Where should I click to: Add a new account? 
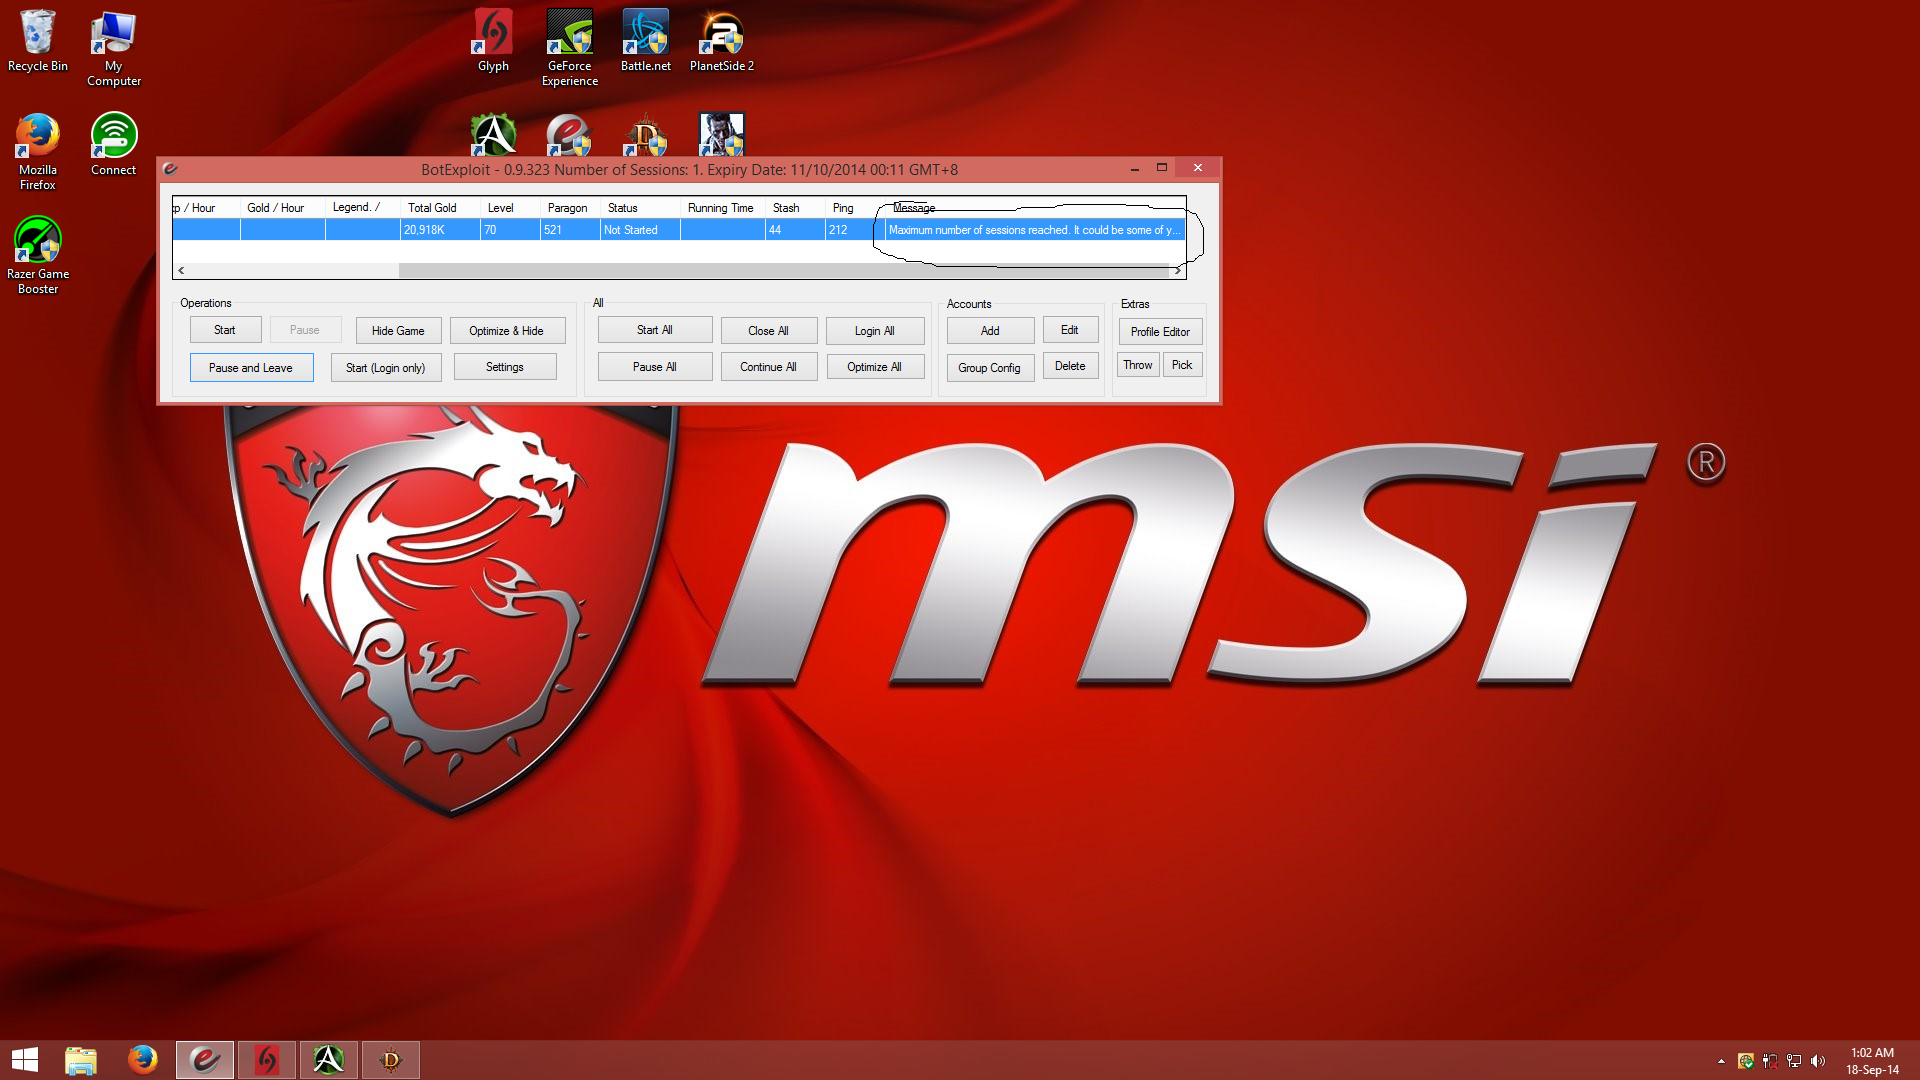tap(990, 331)
